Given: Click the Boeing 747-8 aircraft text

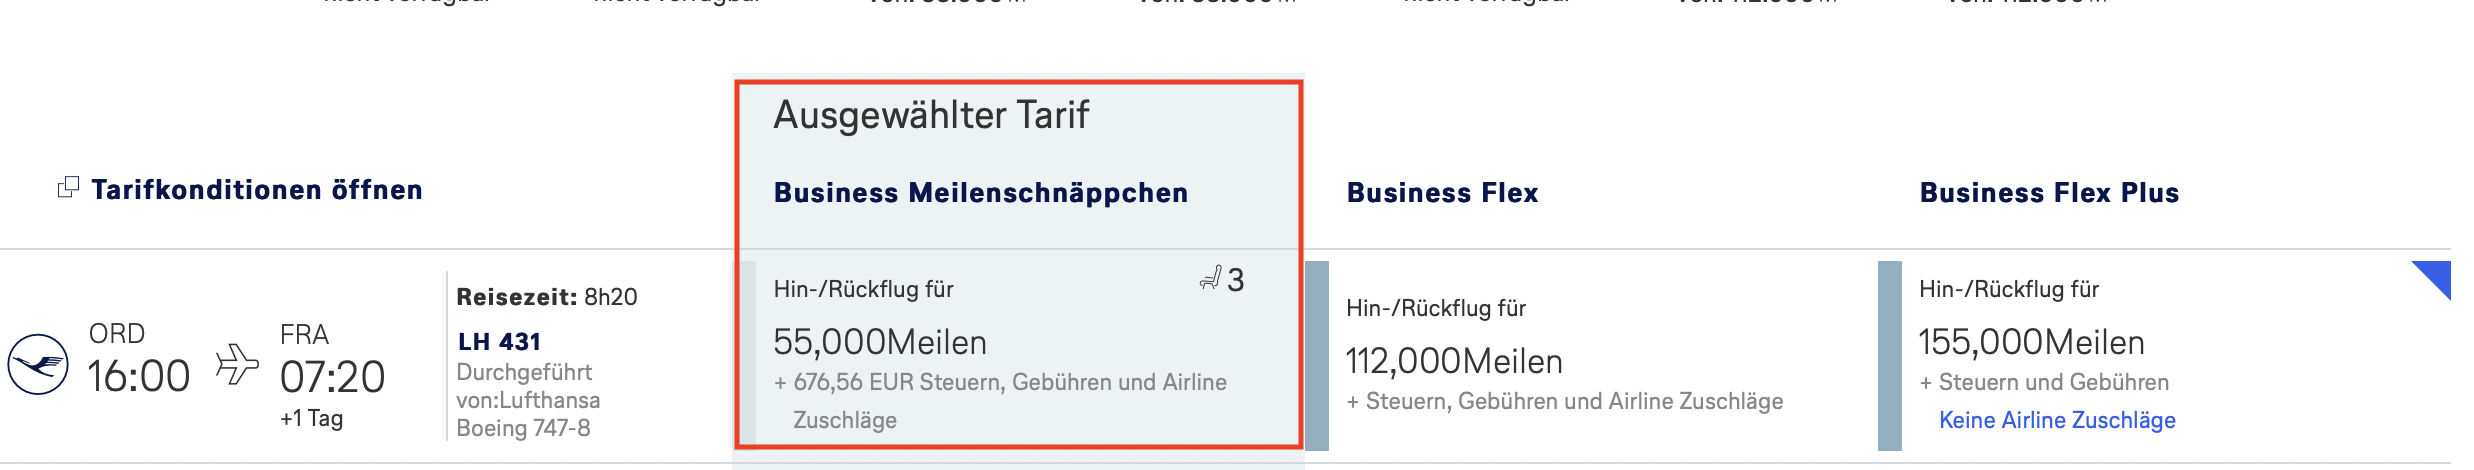Looking at the screenshot, I should (x=523, y=428).
